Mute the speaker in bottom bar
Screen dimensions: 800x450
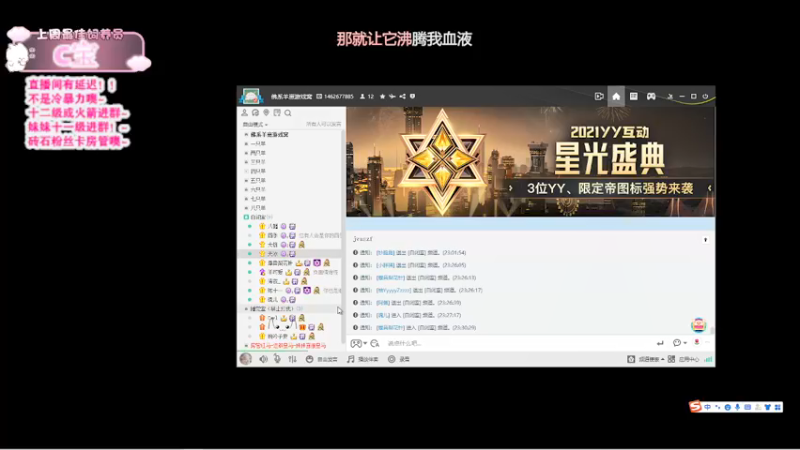(x=263, y=359)
